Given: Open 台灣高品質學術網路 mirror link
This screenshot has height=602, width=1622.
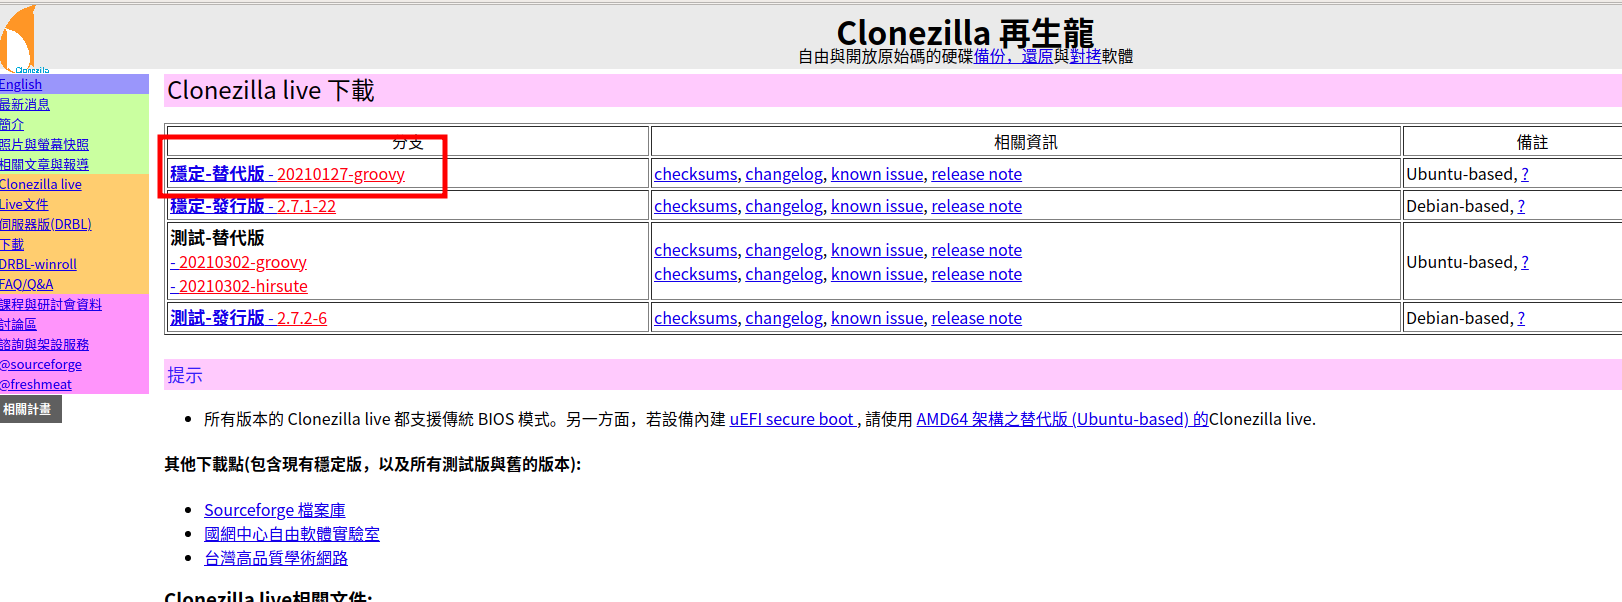Looking at the screenshot, I should tap(276, 558).
